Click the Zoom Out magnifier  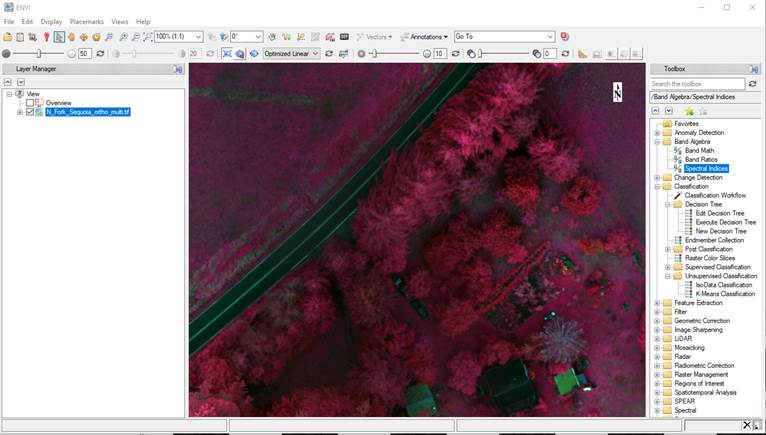(135, 37)
